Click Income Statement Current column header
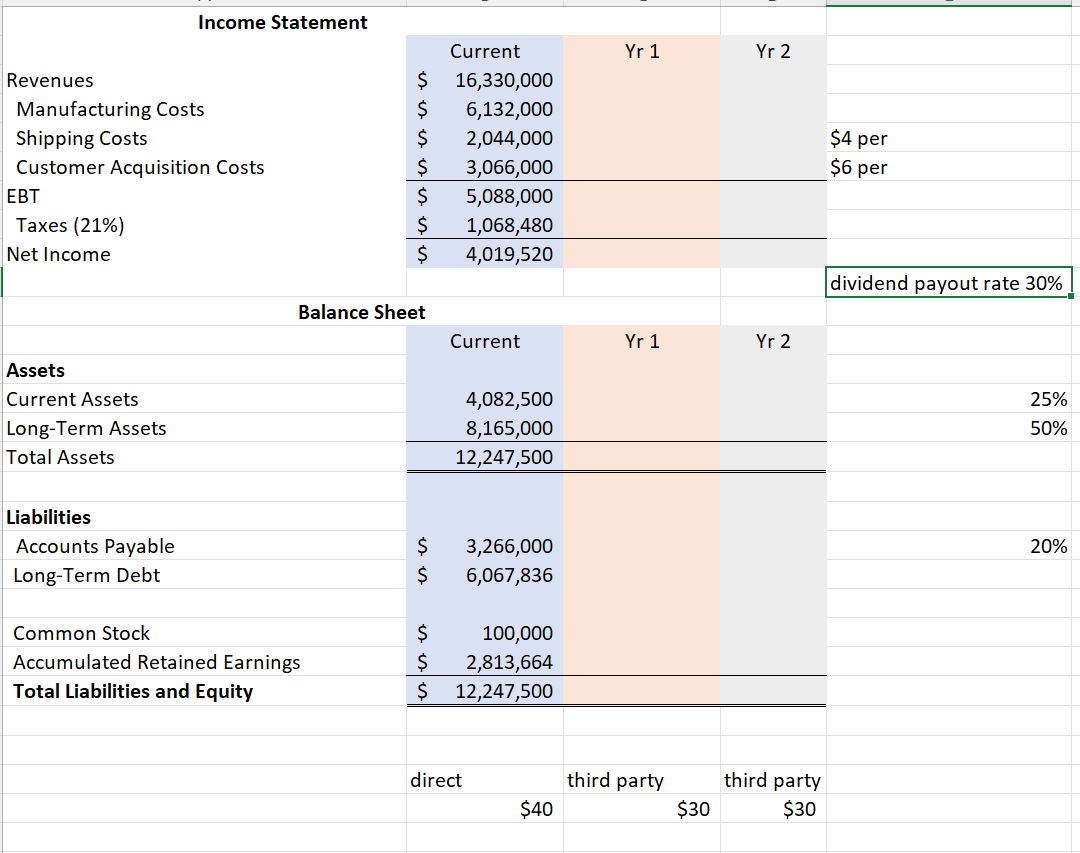This screenshot has width=1080, height=853. coord(485,51)
